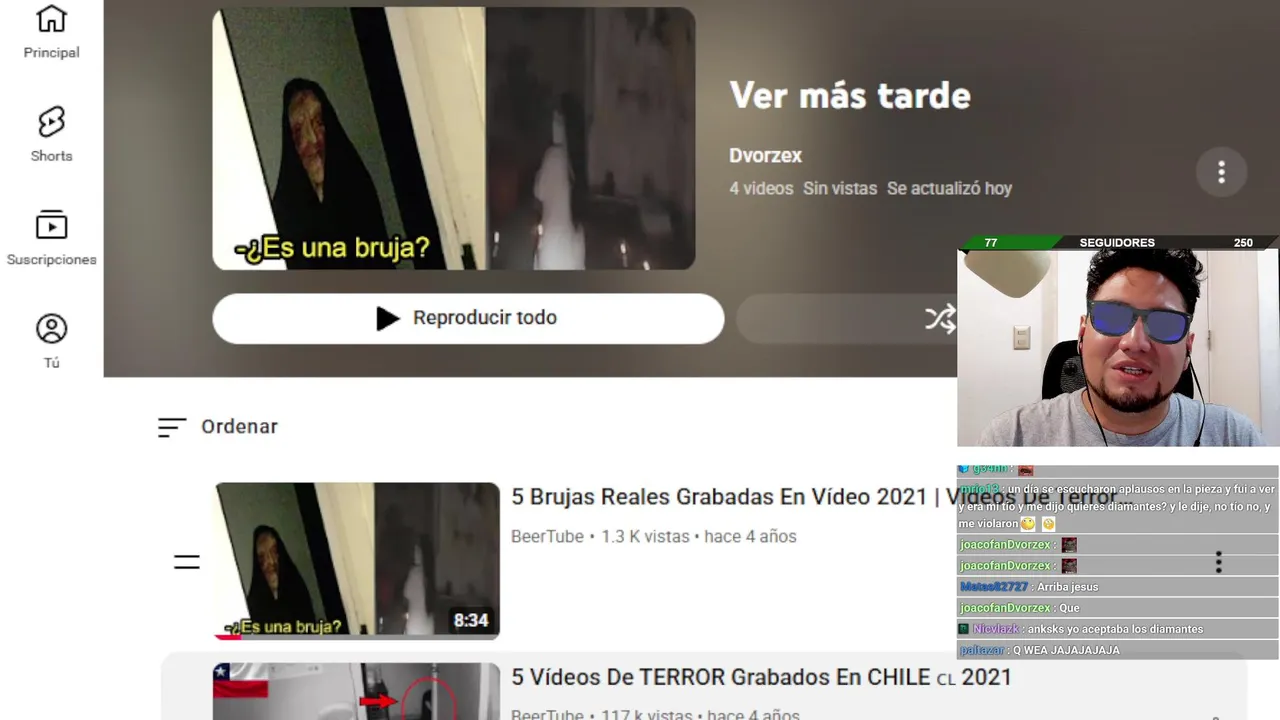Open Suscripciones icon in sidebar

51,225
